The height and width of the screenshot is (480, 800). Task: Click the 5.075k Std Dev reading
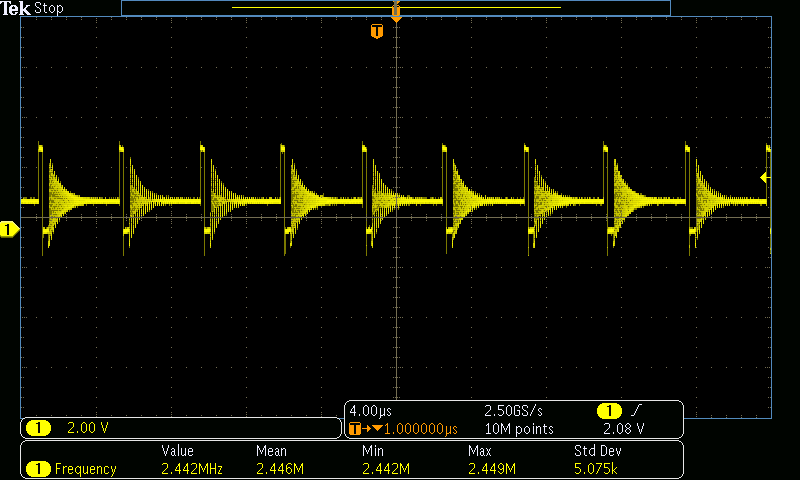(x=595, y=469)
